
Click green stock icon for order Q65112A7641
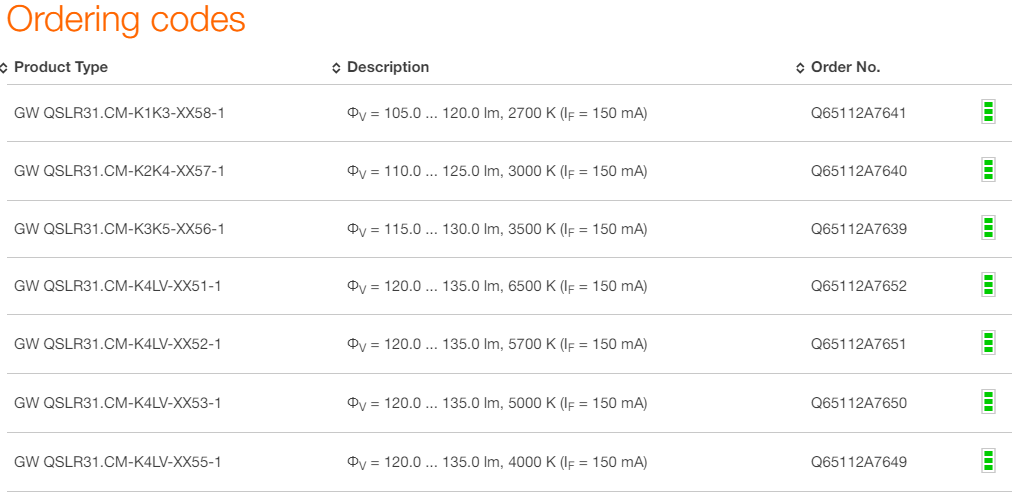pyautogui.click(x=988, y=112)
